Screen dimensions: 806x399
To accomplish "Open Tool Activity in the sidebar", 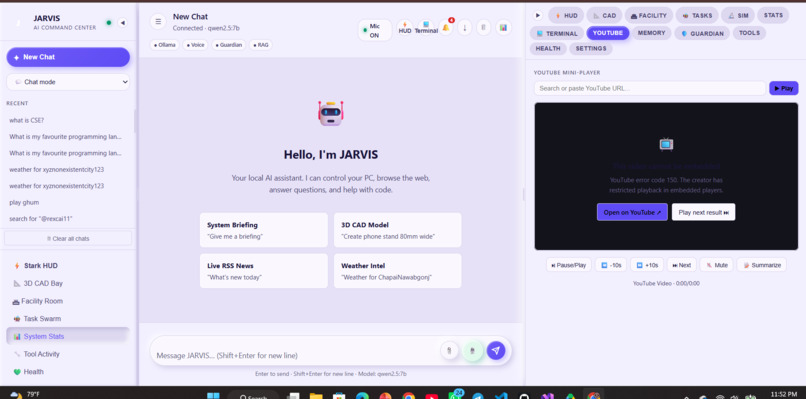I will (68, 354).
